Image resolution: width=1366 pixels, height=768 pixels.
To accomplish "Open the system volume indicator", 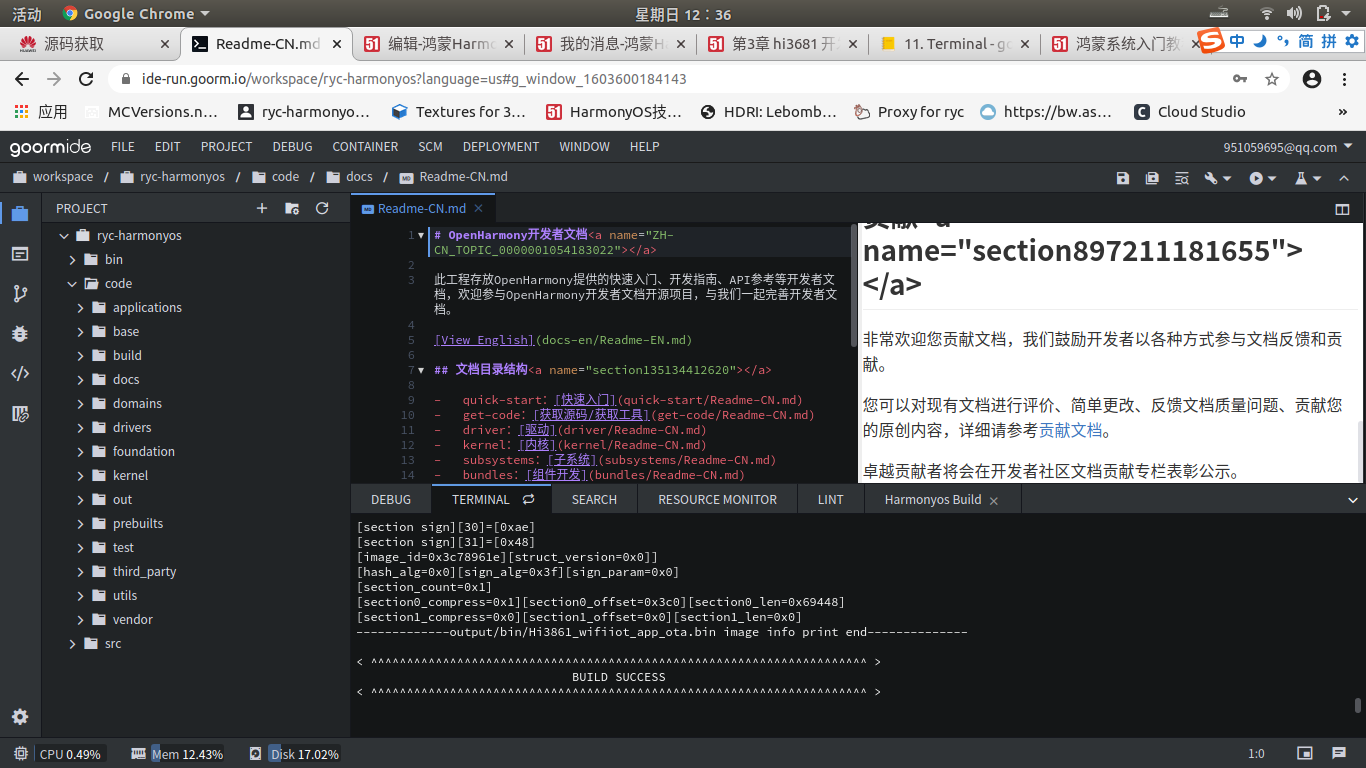I will tap(1294, 14).
